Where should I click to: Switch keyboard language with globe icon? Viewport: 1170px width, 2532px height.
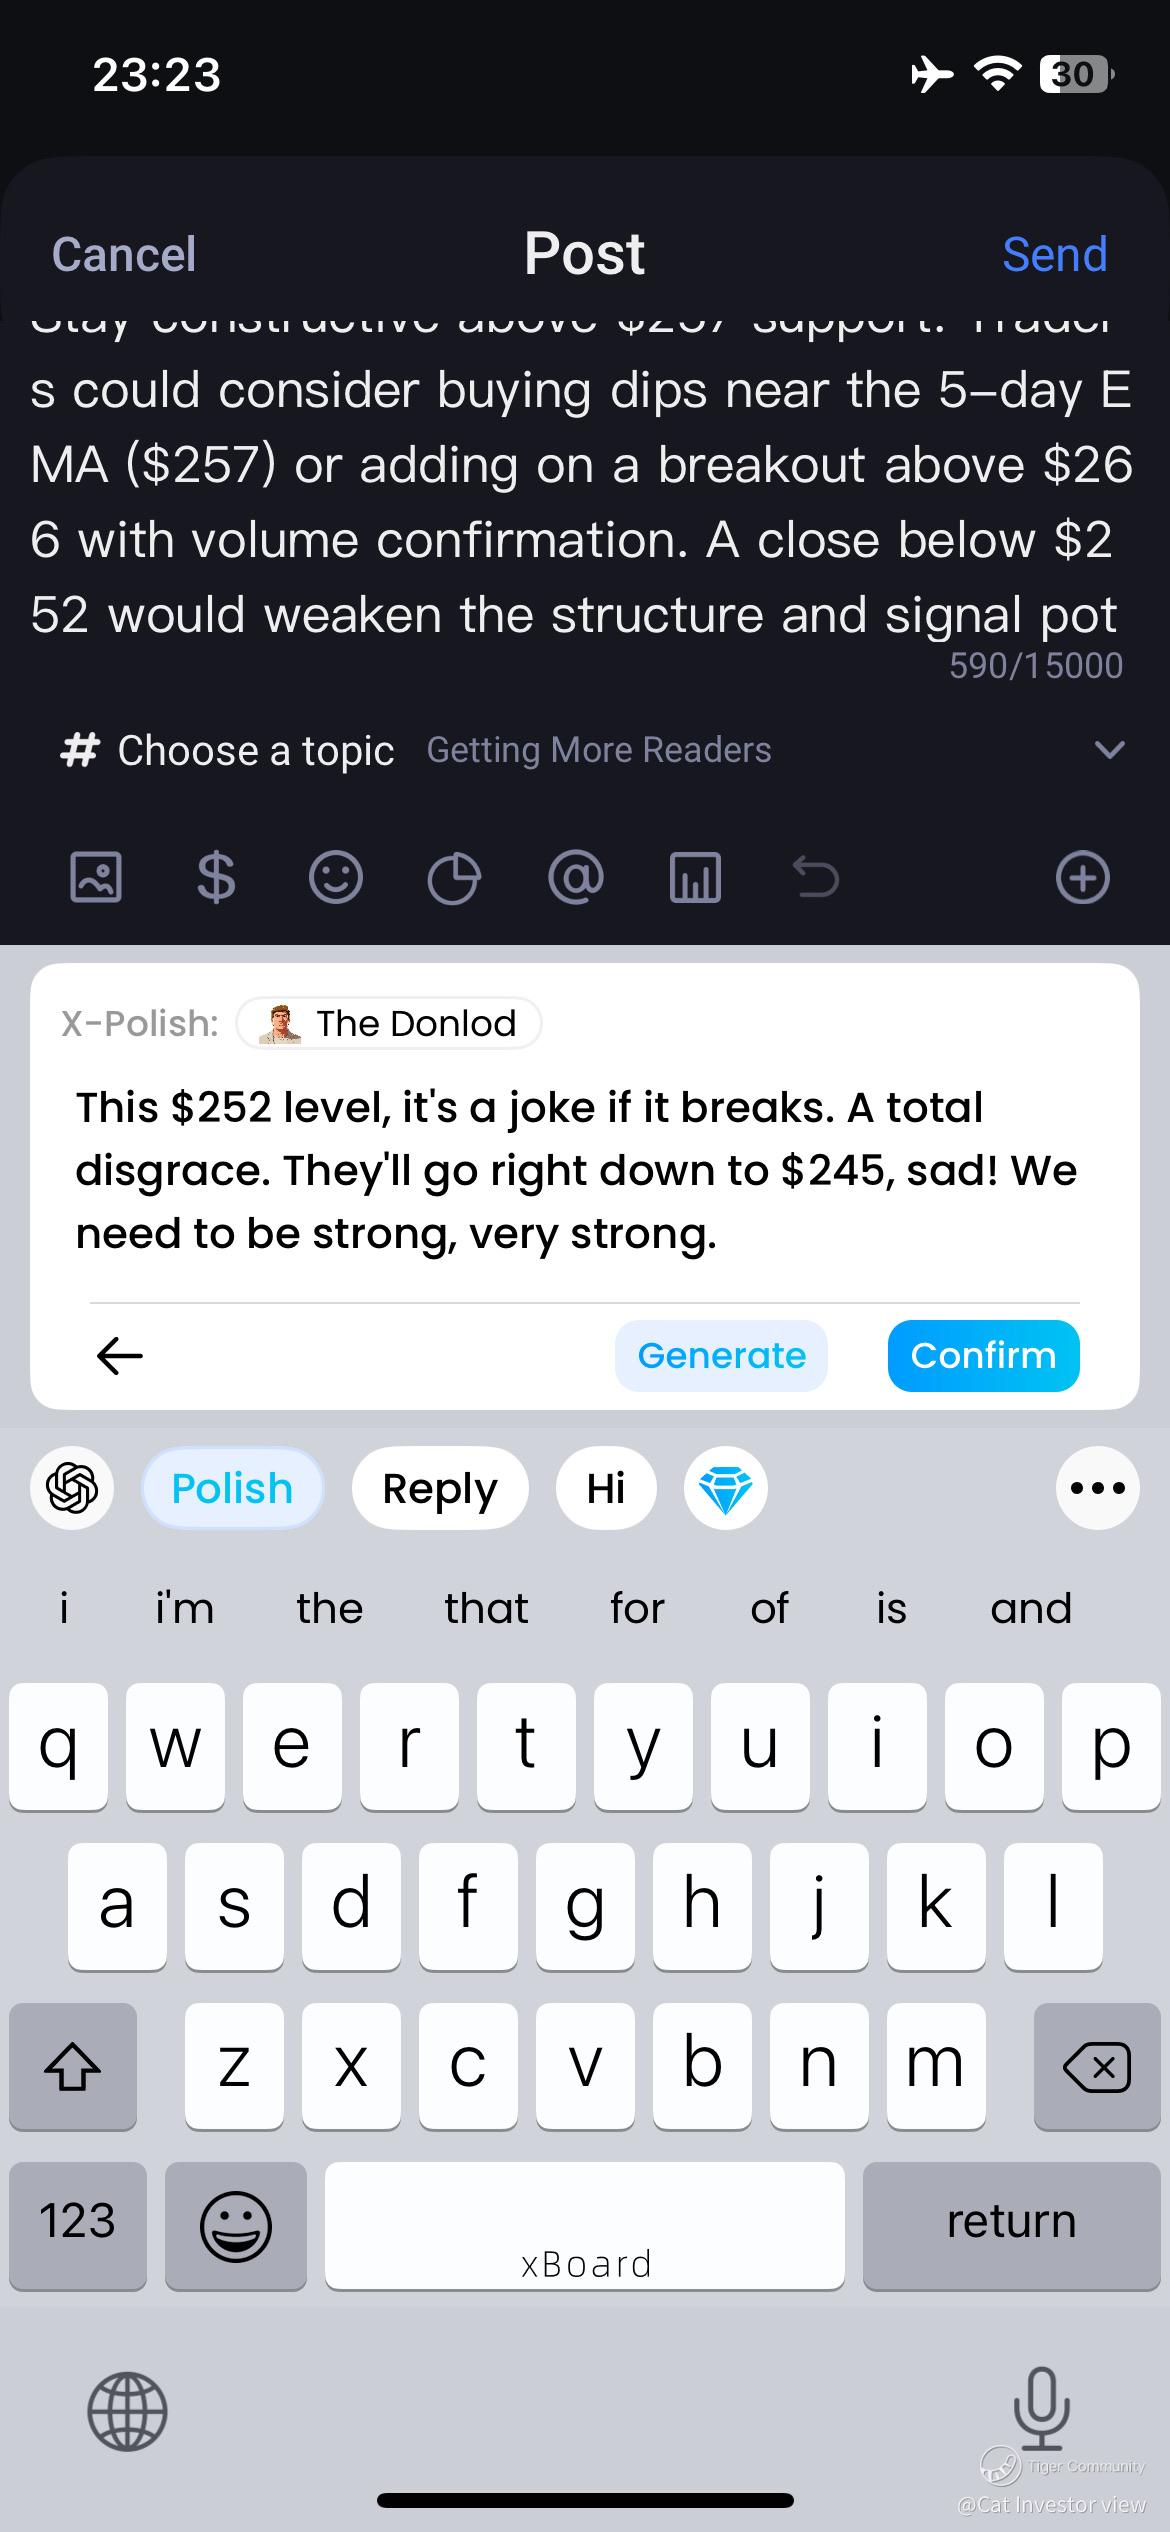(127, 2411)
